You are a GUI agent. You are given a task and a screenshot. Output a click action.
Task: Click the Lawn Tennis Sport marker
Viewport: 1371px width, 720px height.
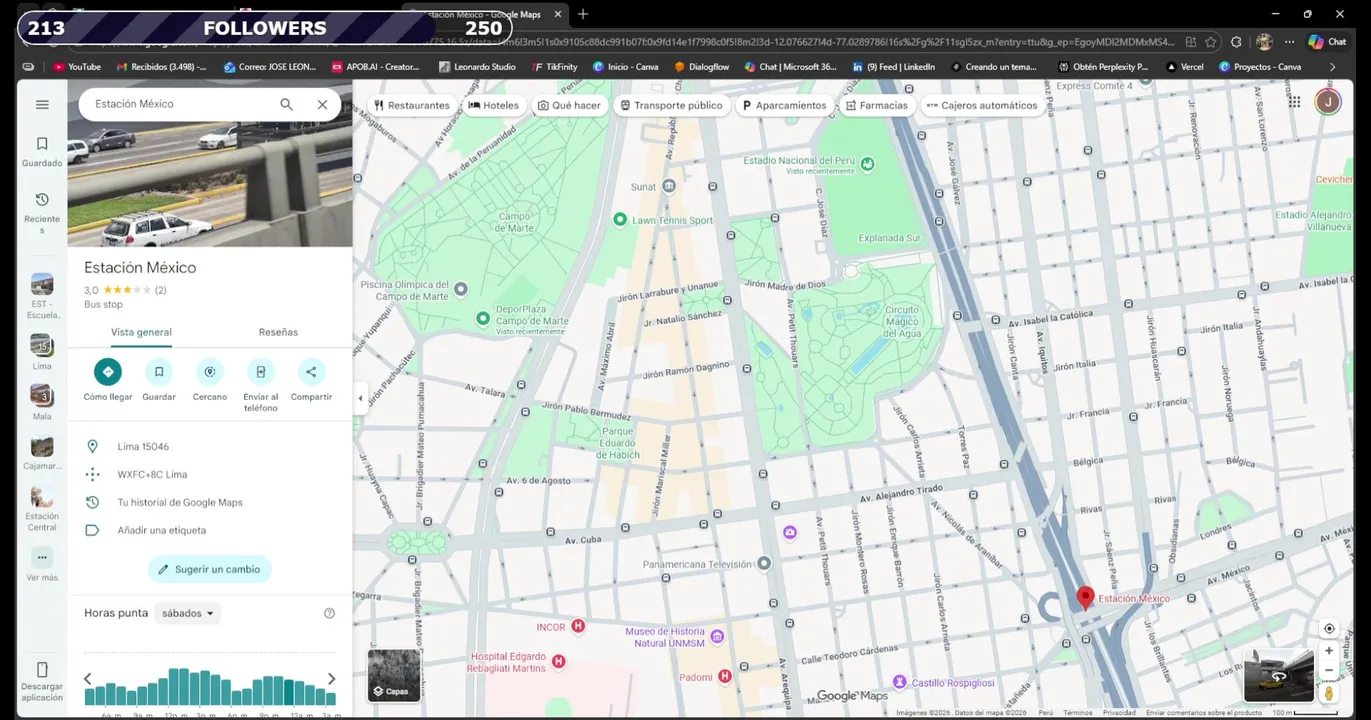click(x=620, y=220)
